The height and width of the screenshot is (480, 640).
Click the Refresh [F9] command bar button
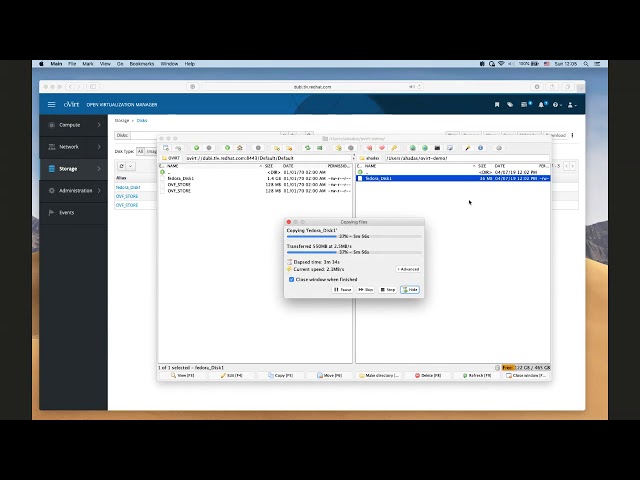click(477, 375)
